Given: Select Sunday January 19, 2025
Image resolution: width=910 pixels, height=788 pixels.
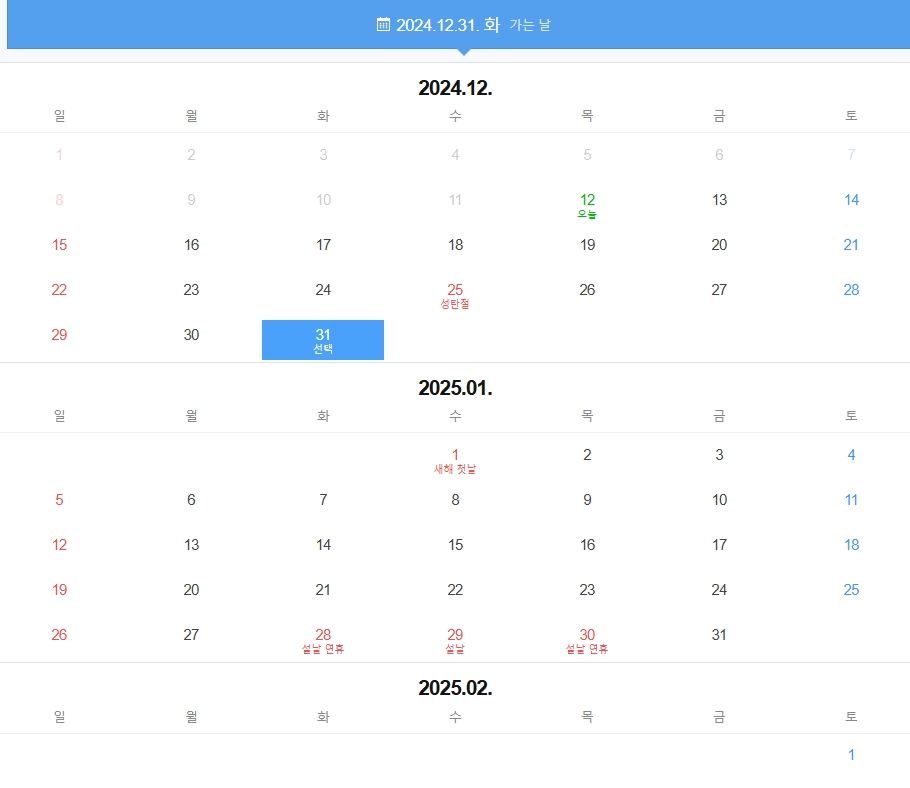Looking at the screenshot, I should (59, 590).
